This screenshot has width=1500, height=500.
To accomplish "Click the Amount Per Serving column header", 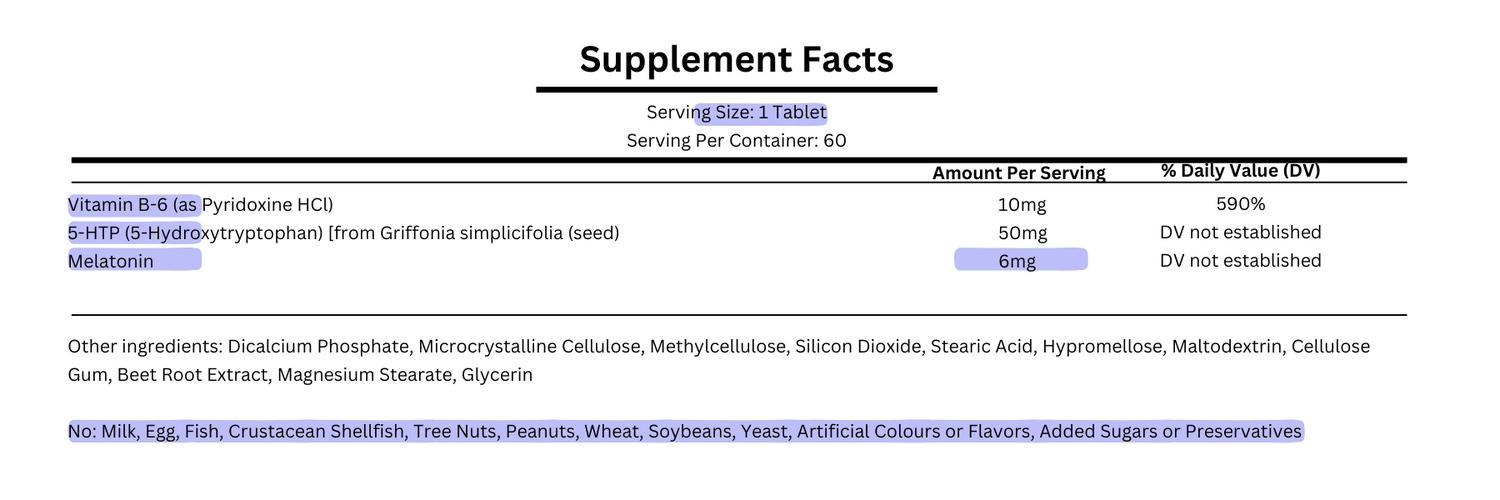I will [1018, 173].
